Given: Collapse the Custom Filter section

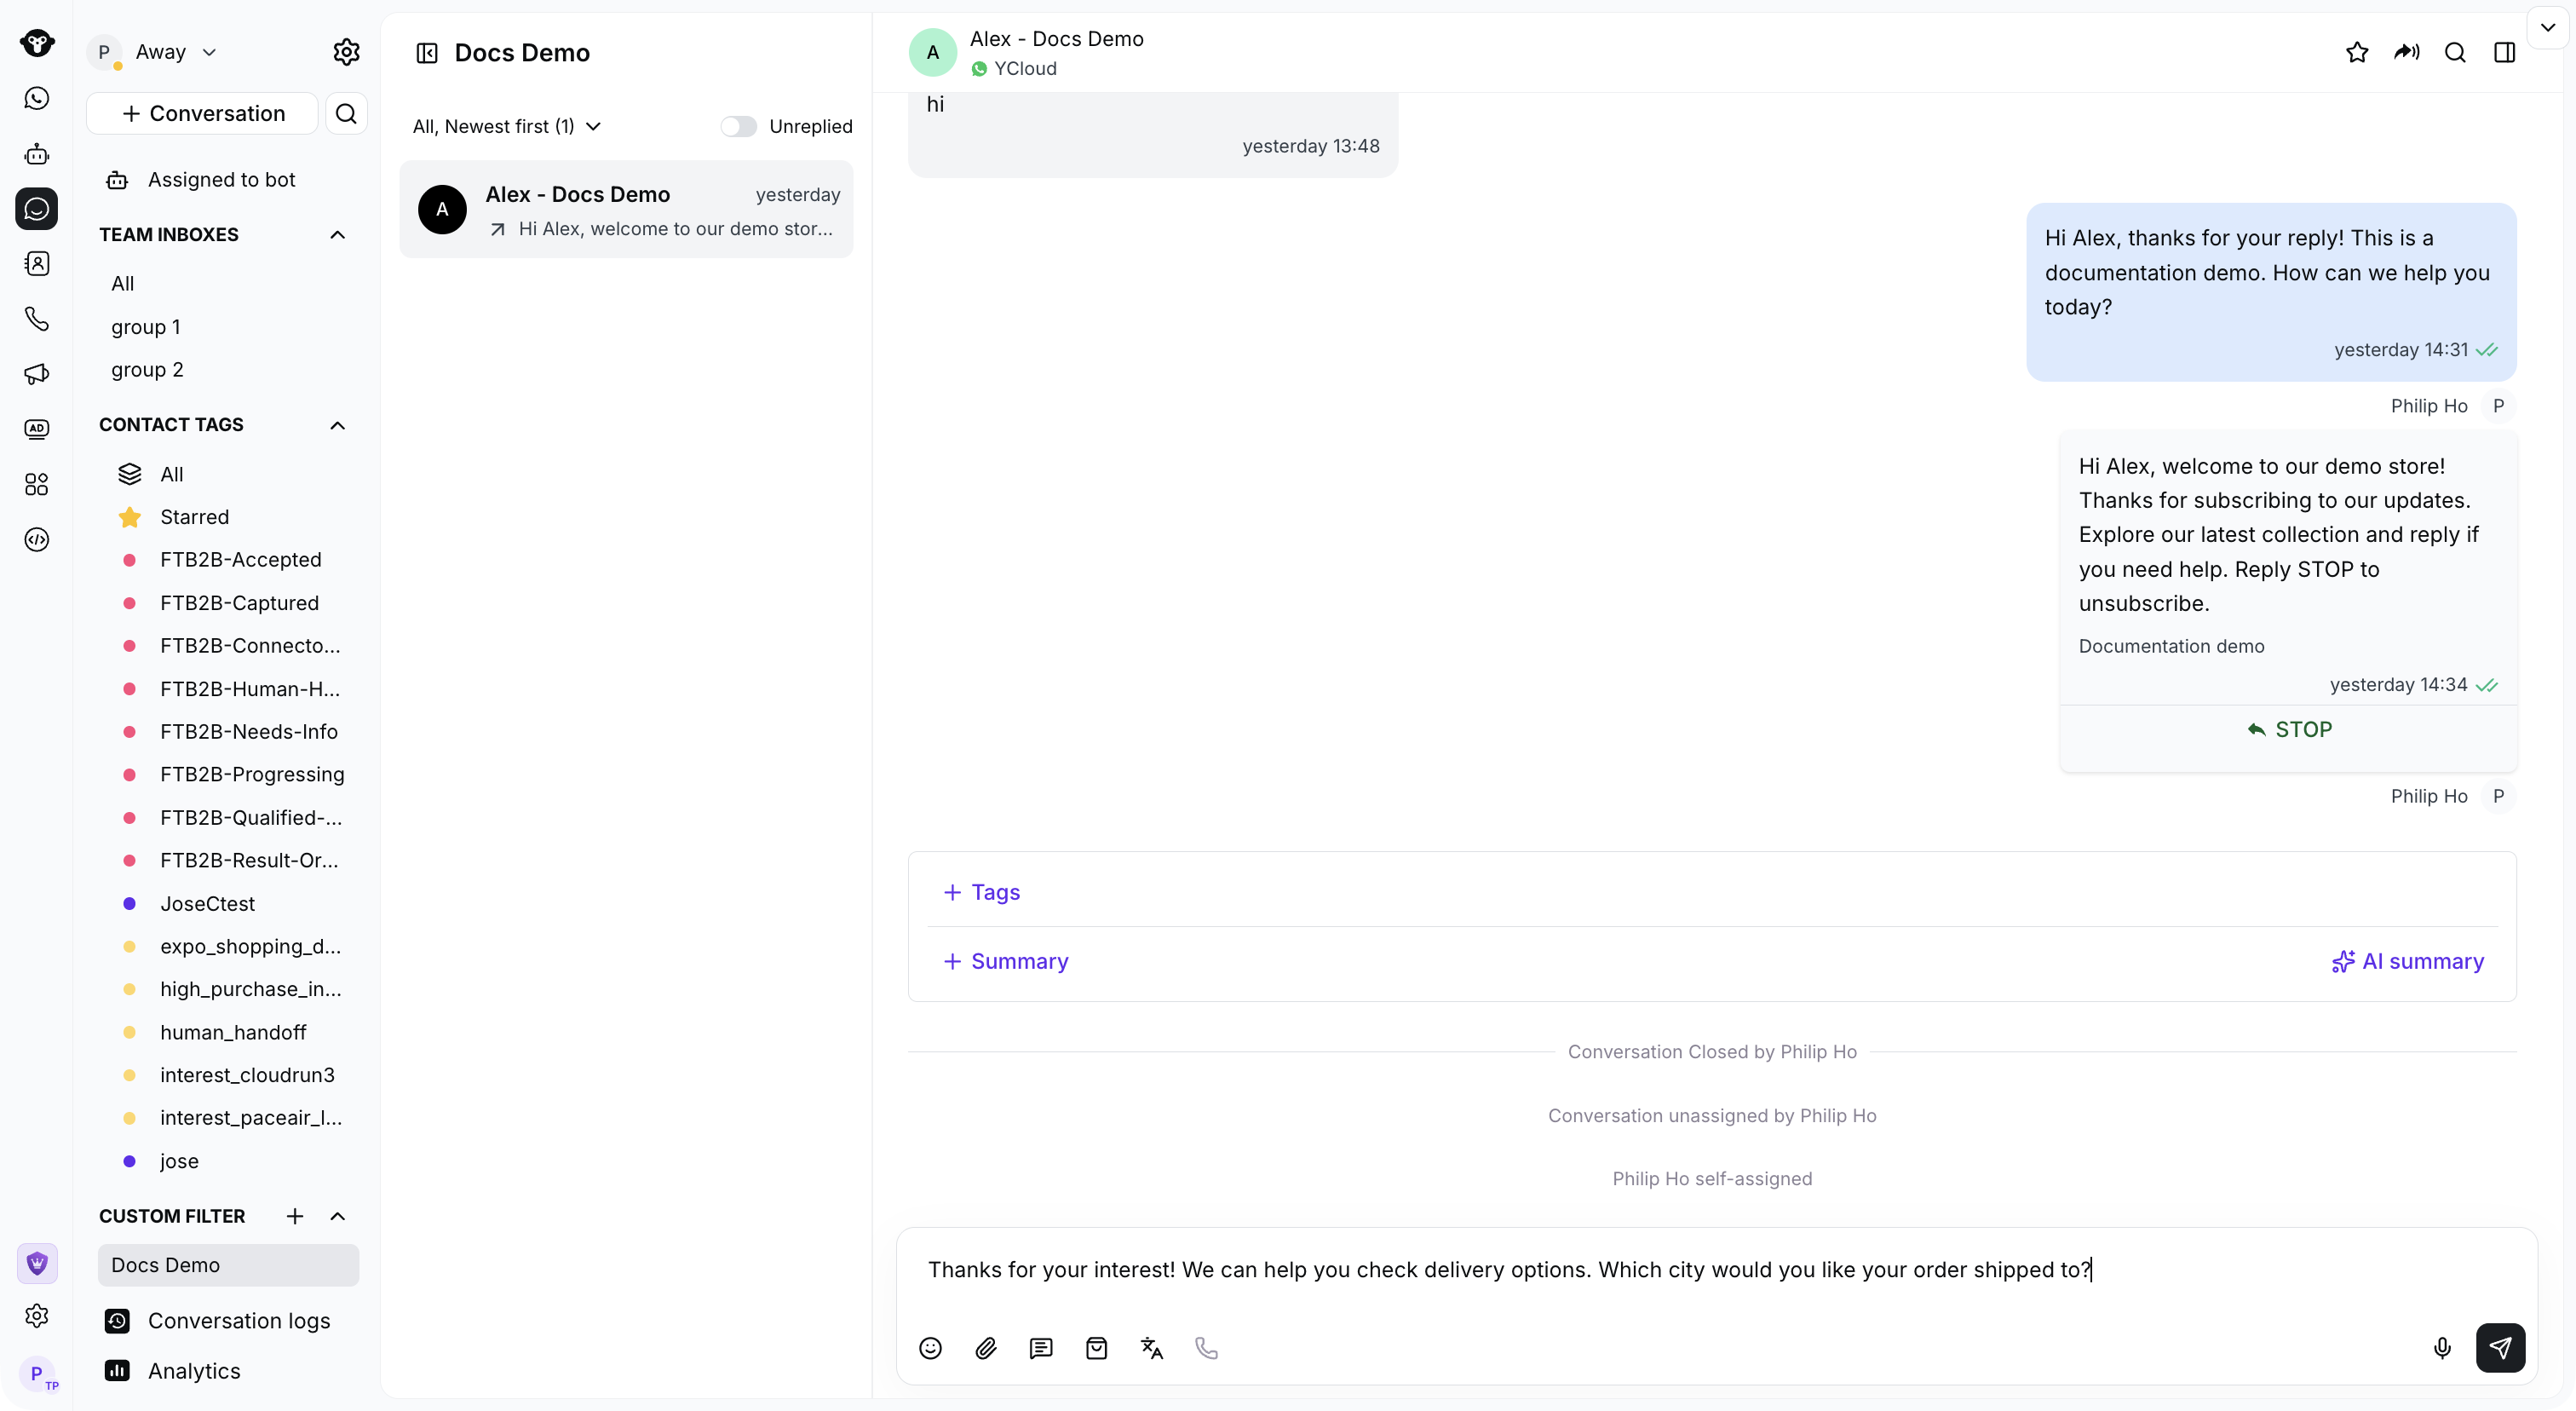Looking at the screenshot, I should tap(338, 1216).
